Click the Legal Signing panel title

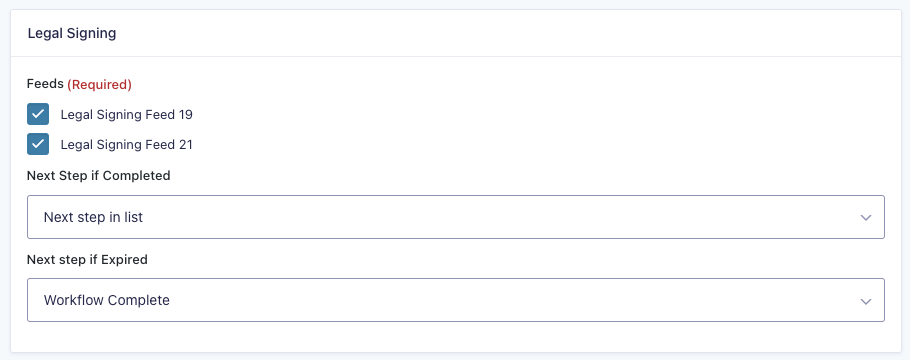click(x=72, y=34)
